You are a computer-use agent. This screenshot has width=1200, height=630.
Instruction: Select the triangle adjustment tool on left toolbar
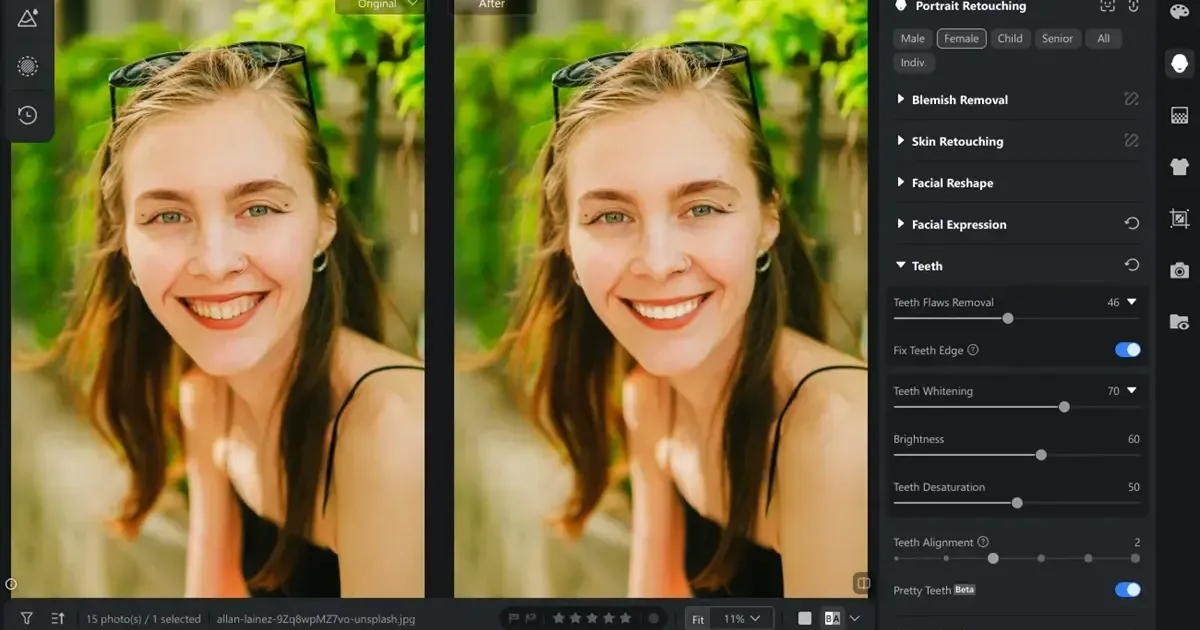[28, 17]
